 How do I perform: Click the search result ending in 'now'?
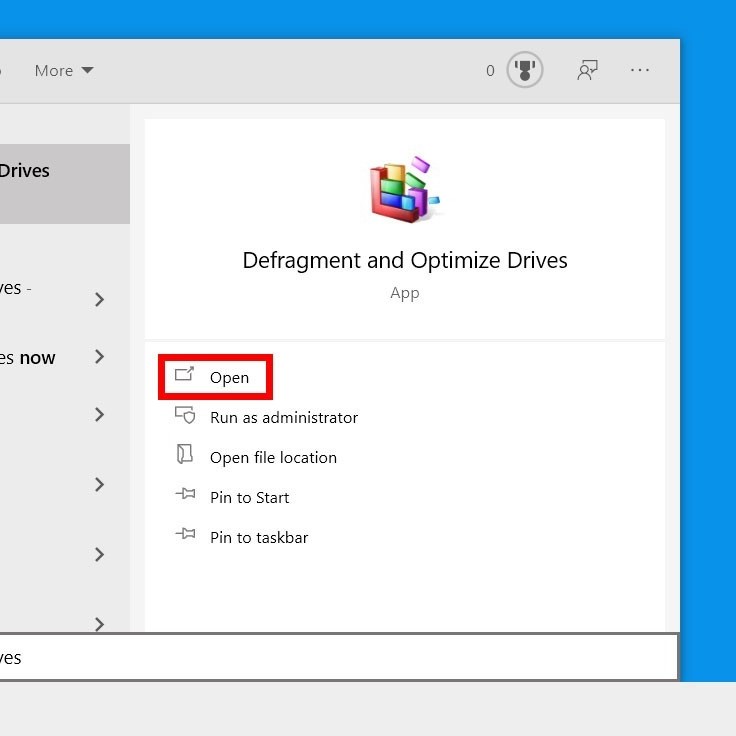click(x=28, y=358)
